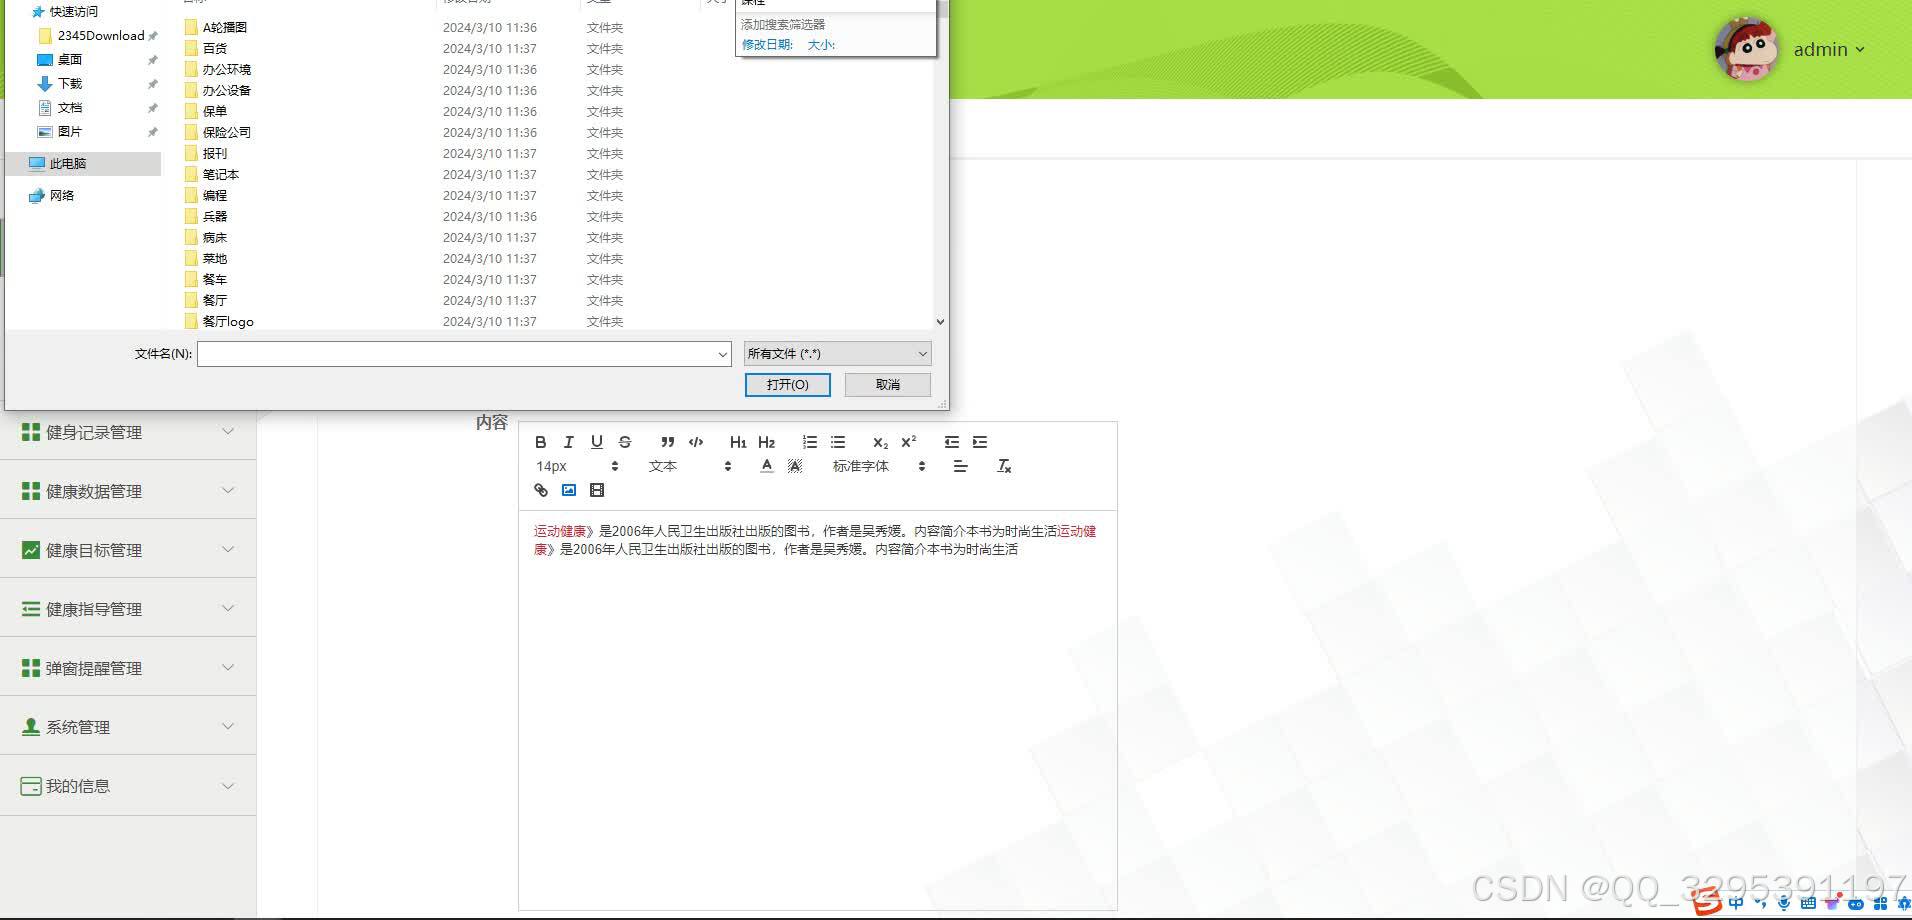Open the 文件名 history dropdown arrow
The width and height of the screenshot is (1912, 920).
click(x=722, y=354)
